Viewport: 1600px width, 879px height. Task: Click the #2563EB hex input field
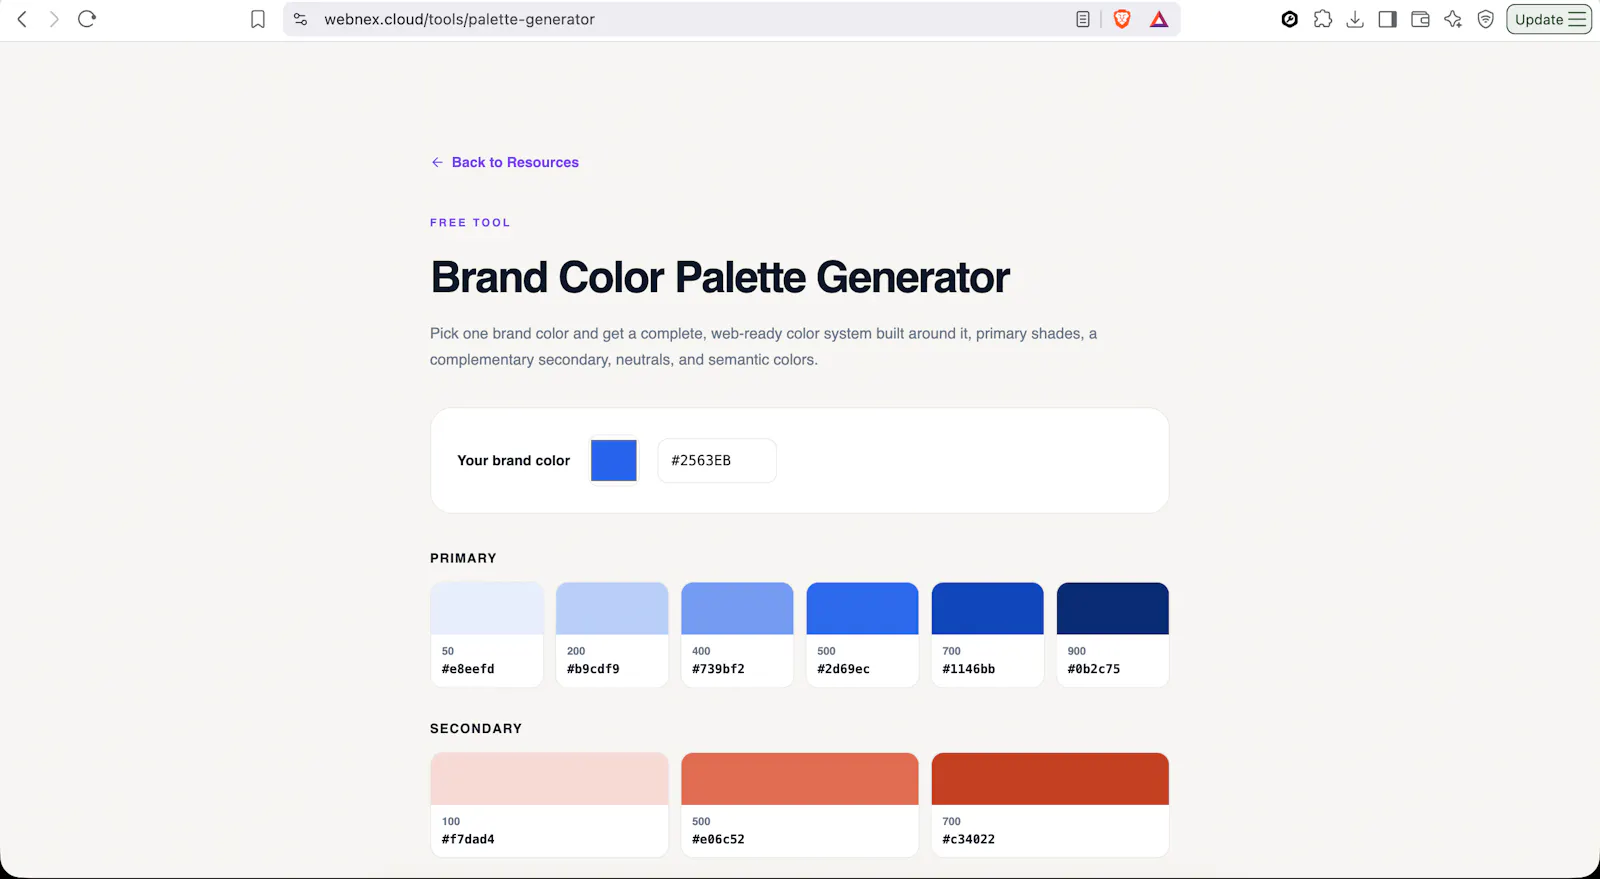(x=717, y=460)
